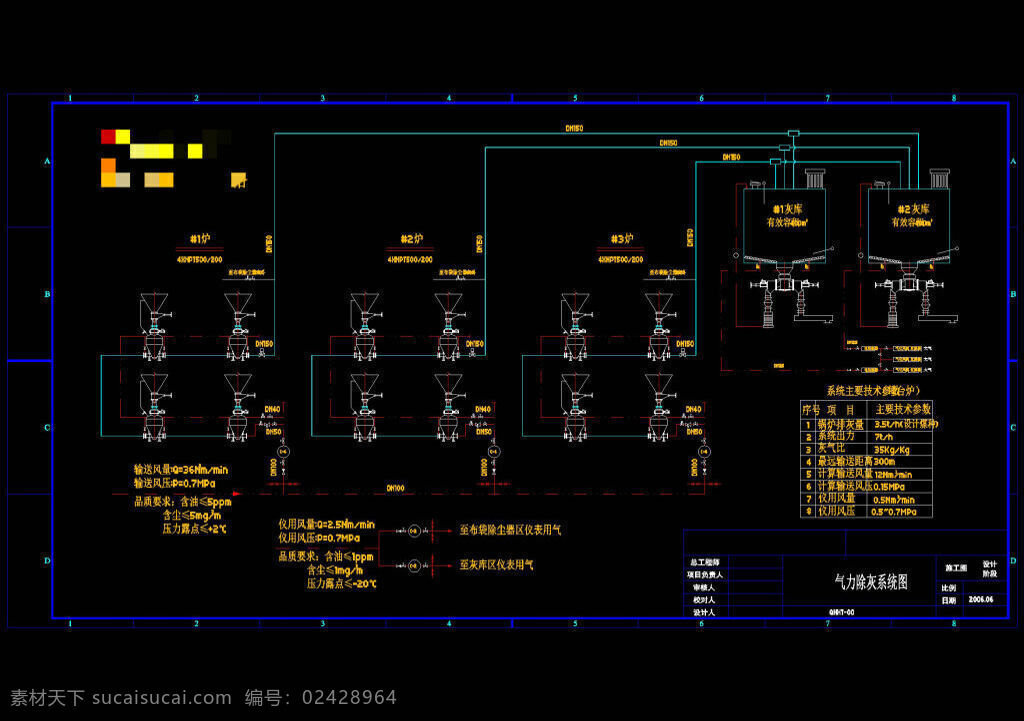Click the 灰气比 row in the parameter table
This screenshot has width=1024, height=721.
[x=866, y=449]
